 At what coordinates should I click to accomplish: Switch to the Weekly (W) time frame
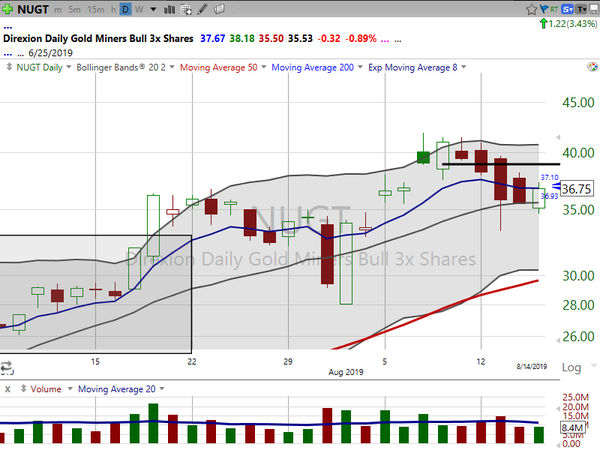(139, 9)
